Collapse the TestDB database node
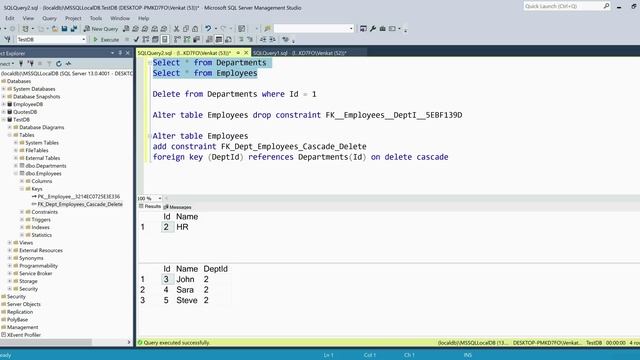 click(4, 120)
